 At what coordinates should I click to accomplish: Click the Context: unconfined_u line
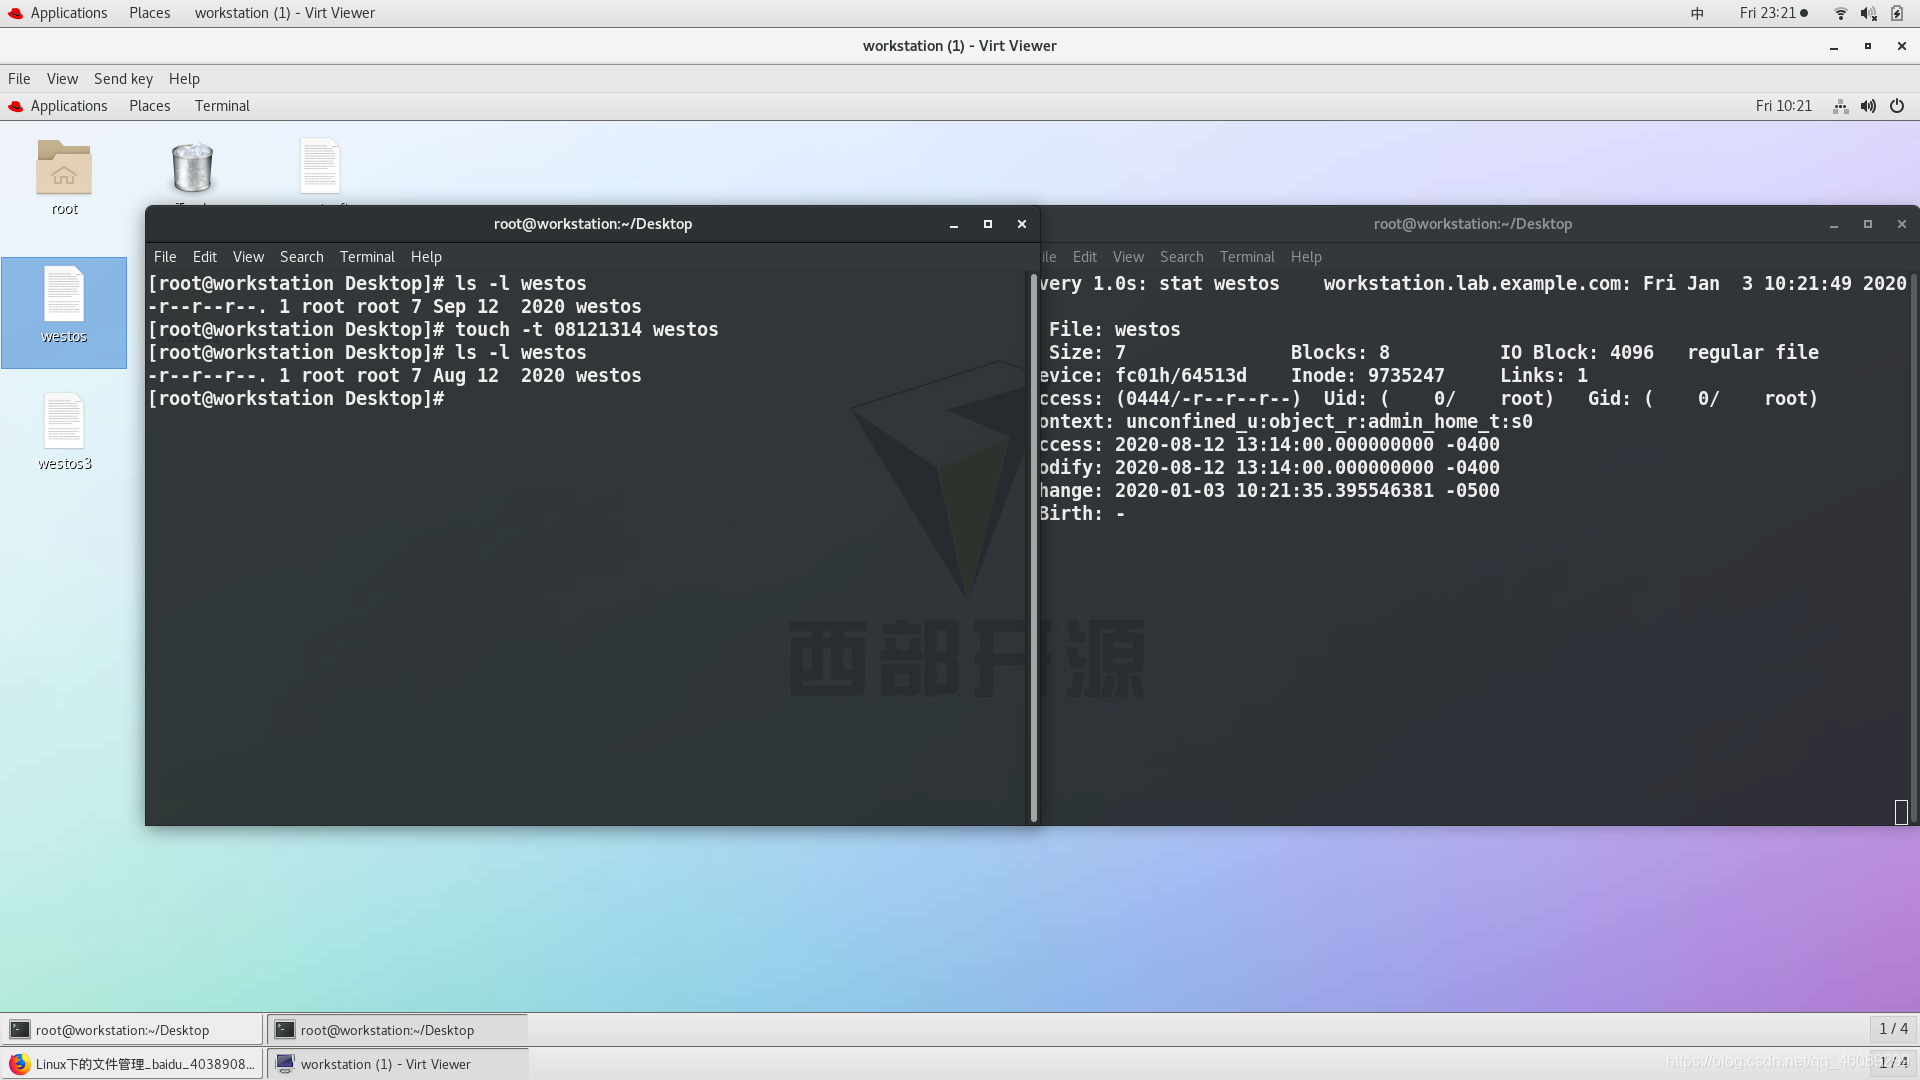tap(1285, 422)
